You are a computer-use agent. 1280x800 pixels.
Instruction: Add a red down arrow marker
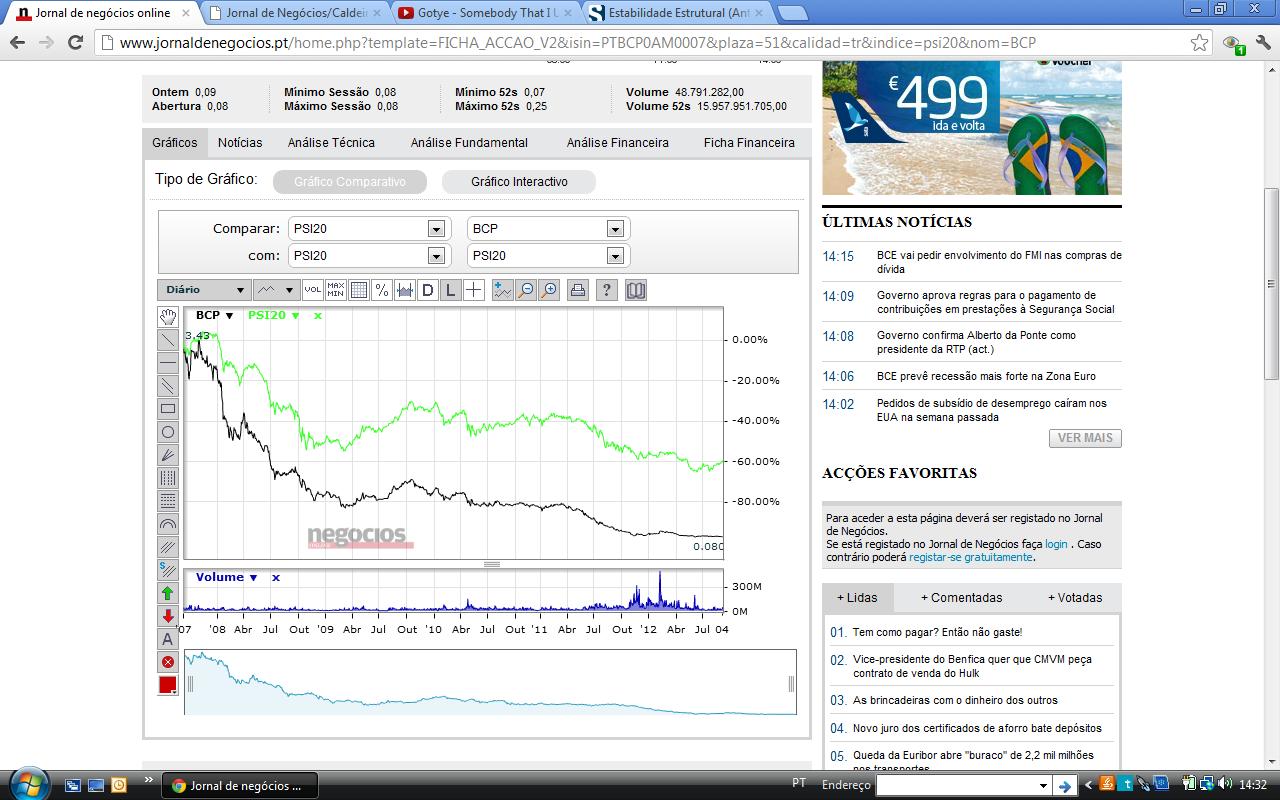pyautogui.click(x=168, y=616)
